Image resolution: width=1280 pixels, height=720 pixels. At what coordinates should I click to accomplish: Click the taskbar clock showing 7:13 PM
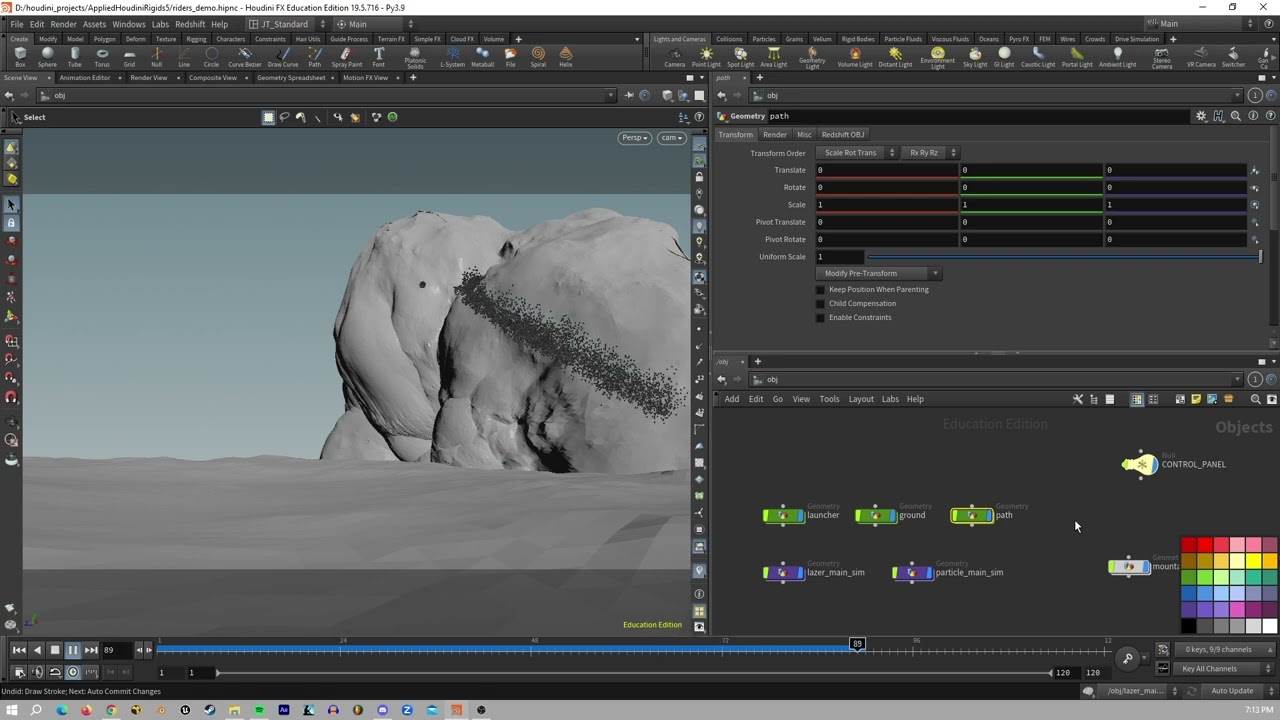pos(1259,710)
